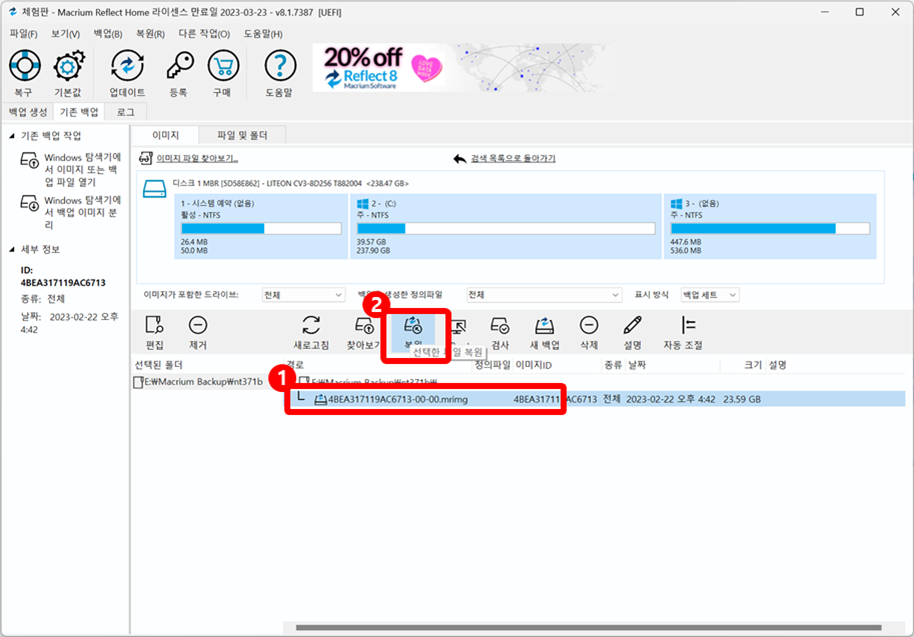Click Windows logo on partition 3

(676, 203)
